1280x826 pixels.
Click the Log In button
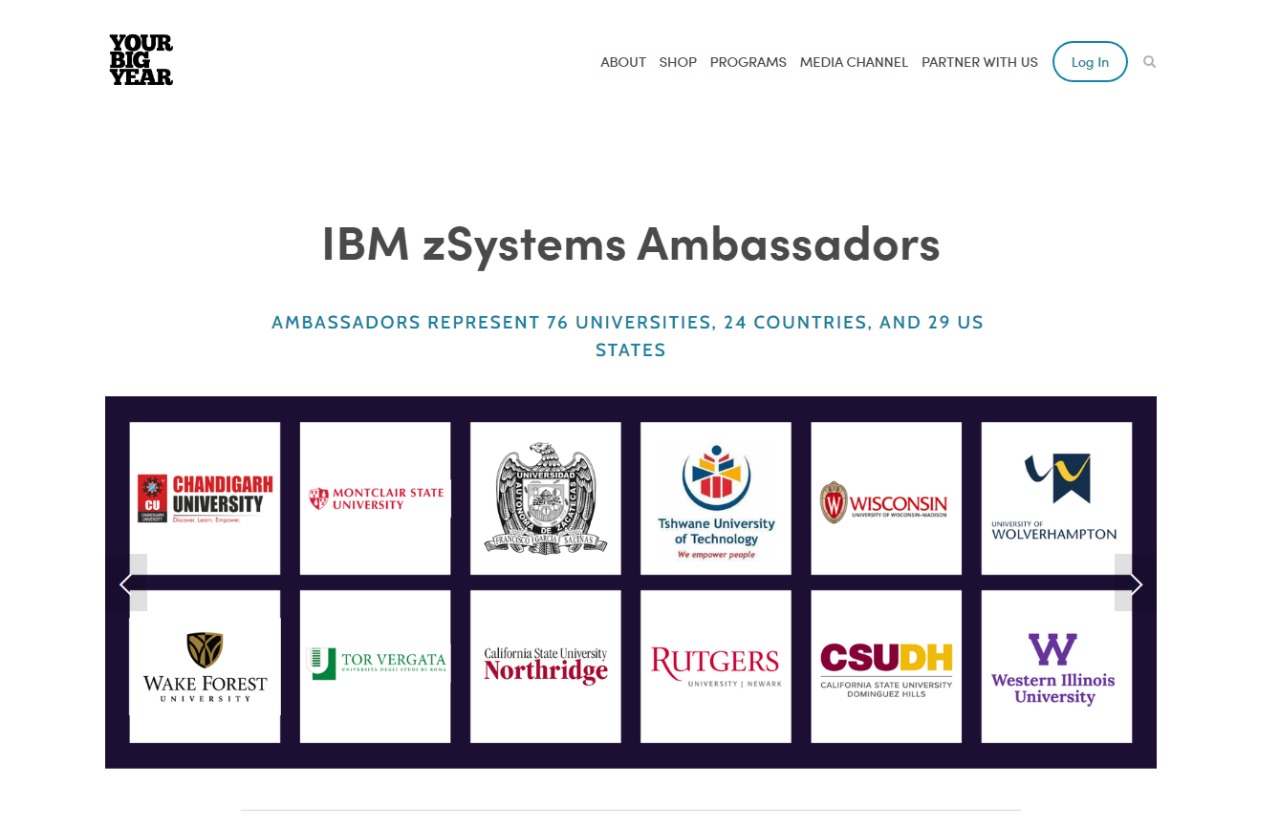click(x=1090, y=62)
